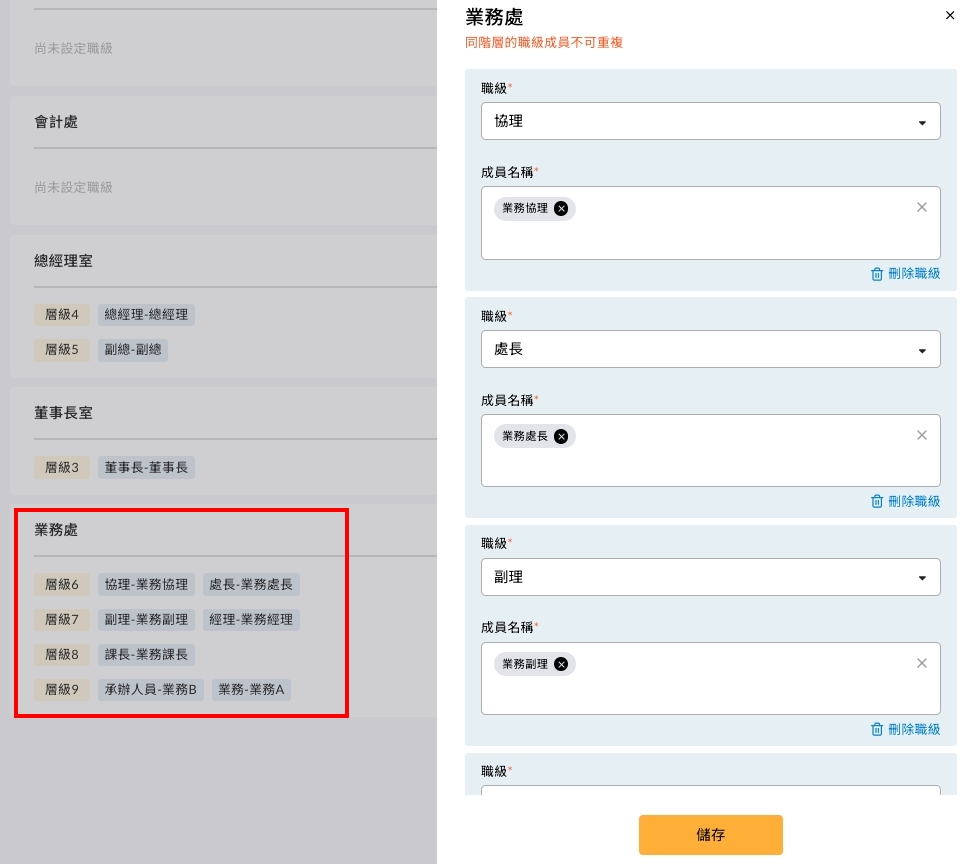Open the 處長 職級 dropdown
The width and height of the screenshot is (973, 864).
coord(711,349)
